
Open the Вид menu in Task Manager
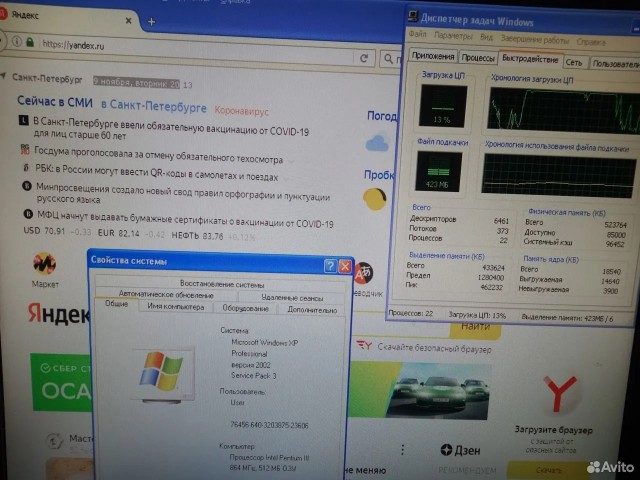pos(486,37)
